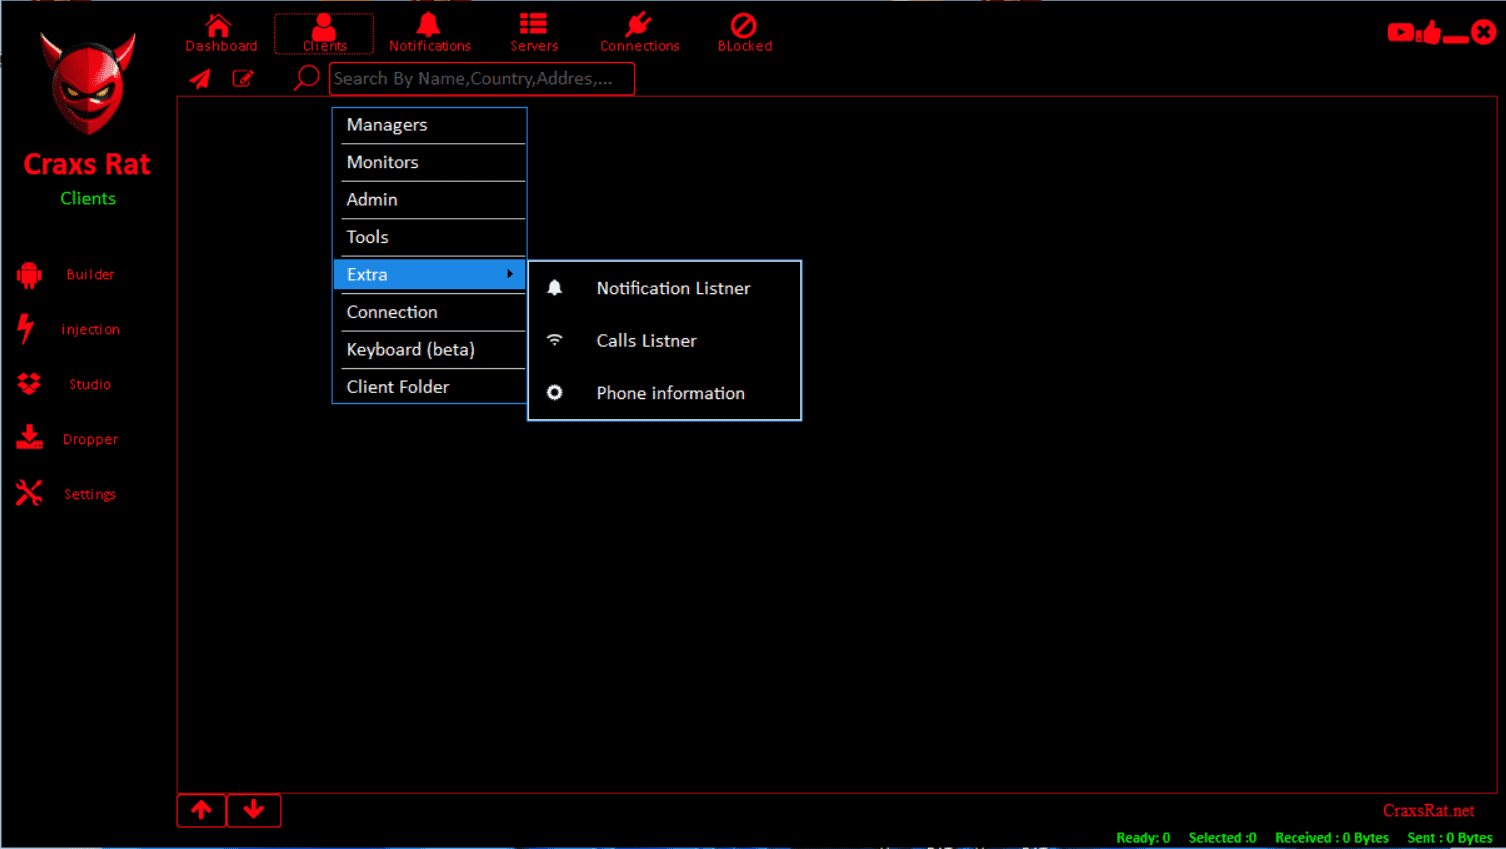Show the Blocked list tab

(x=744, y=33)
